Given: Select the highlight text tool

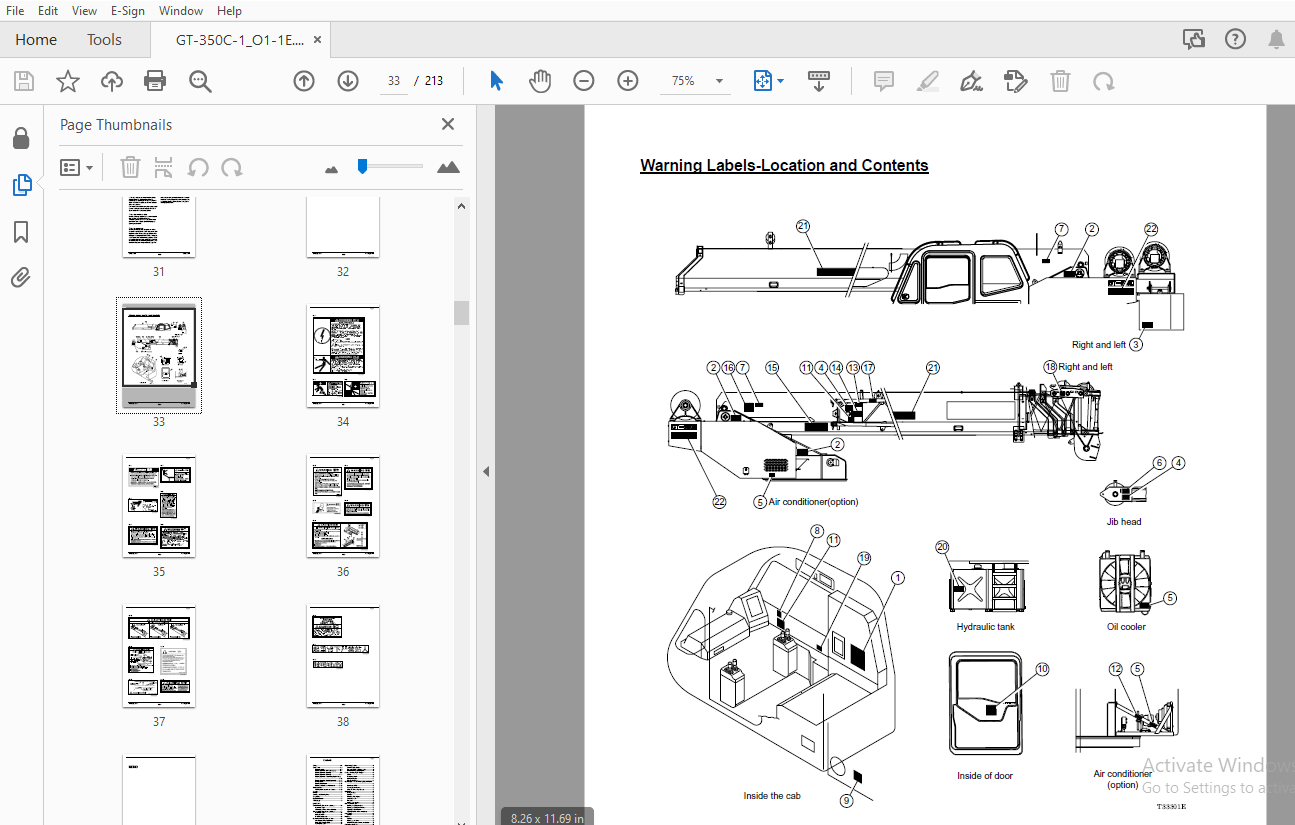Looking at the screenshot, I should tap(928, 81).
